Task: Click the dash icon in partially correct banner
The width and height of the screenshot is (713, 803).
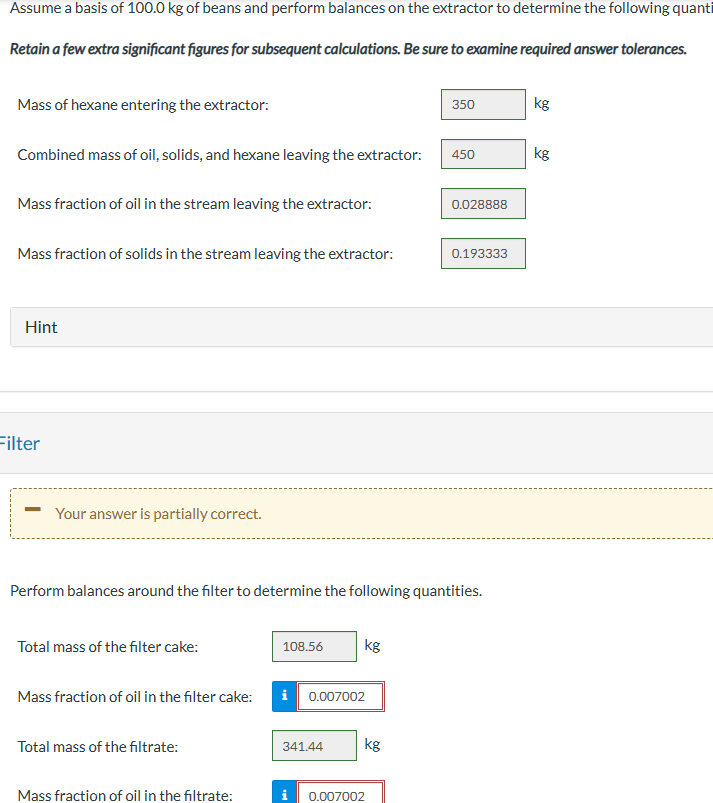Action: pyautogui.click(x=33, y=509)
